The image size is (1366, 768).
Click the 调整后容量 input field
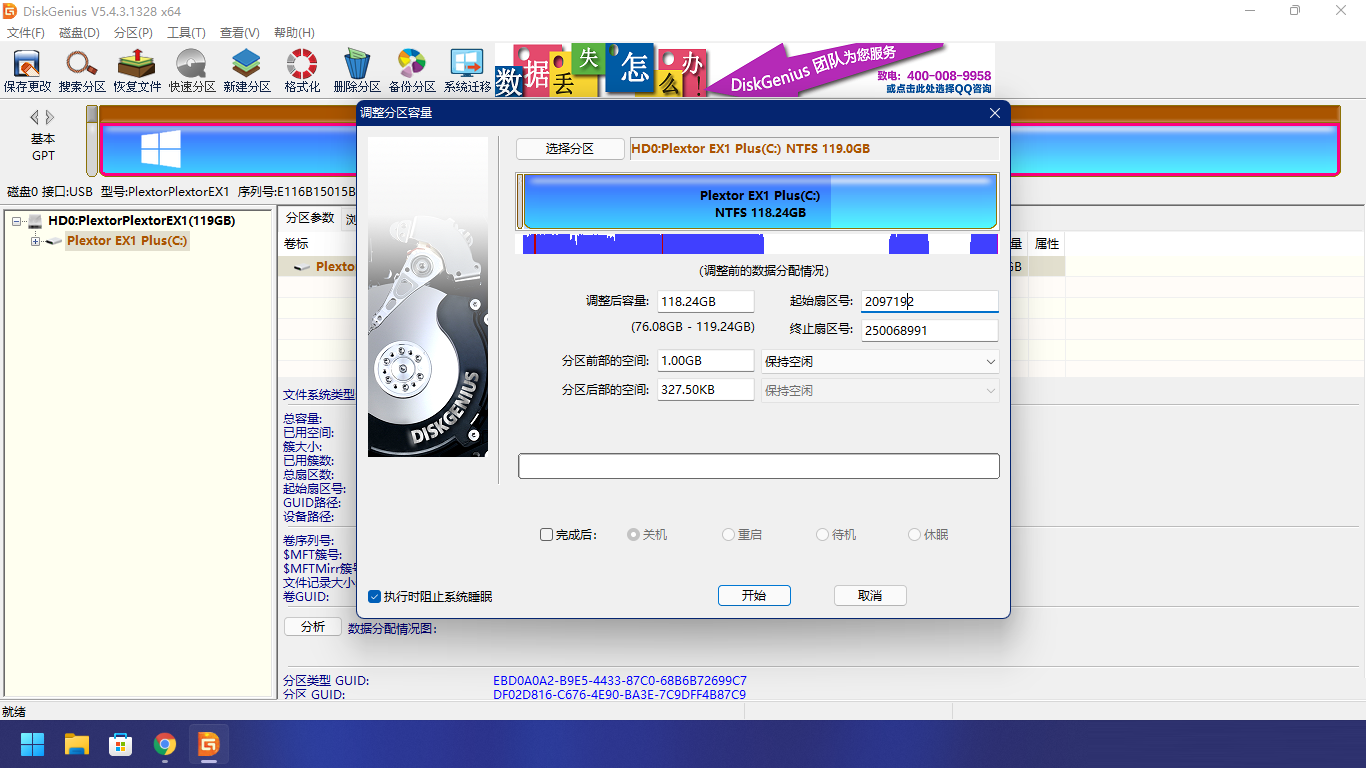click(706, 301)
